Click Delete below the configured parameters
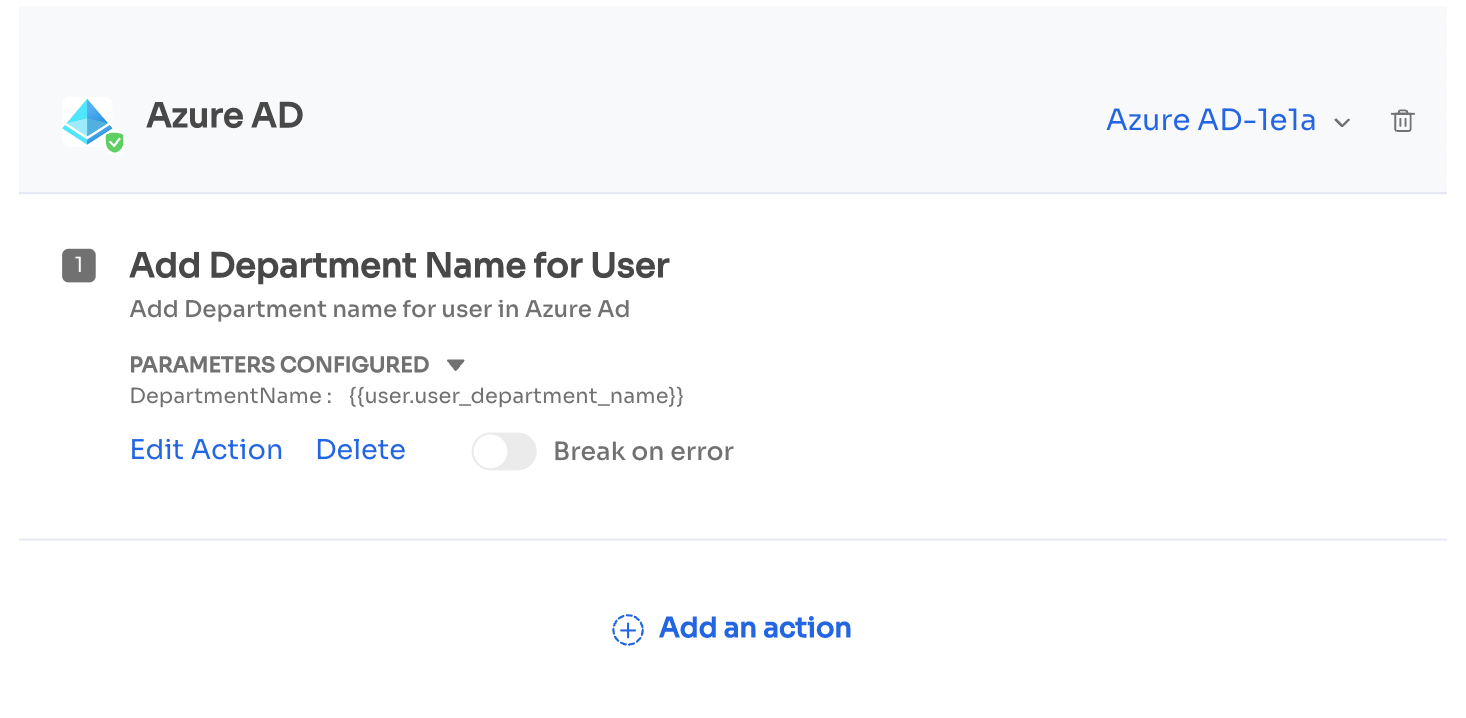The width and height of the screenshot is (1466, 718). (x=360, y=449)
